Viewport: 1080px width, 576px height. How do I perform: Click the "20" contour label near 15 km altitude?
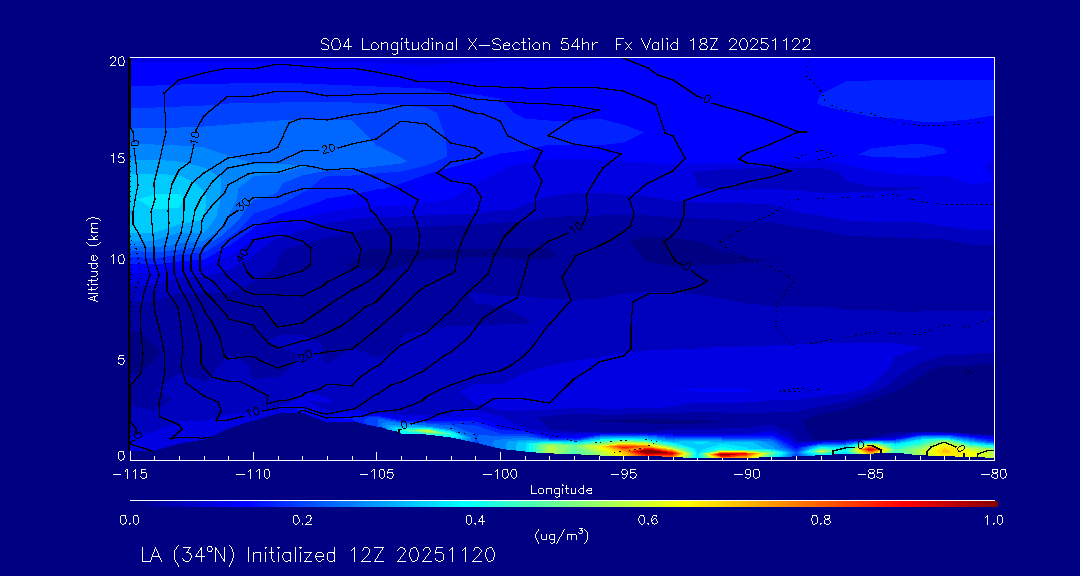click(329, 148)
